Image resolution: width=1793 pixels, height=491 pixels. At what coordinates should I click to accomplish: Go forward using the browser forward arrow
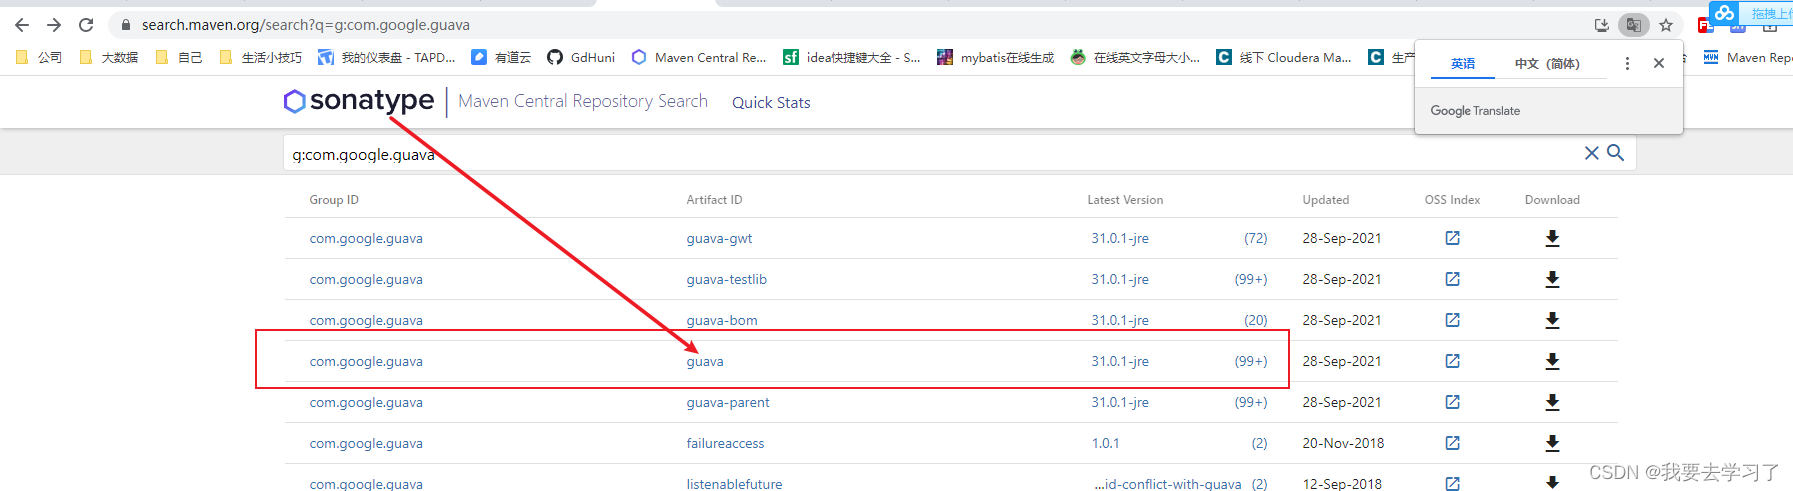54,25
